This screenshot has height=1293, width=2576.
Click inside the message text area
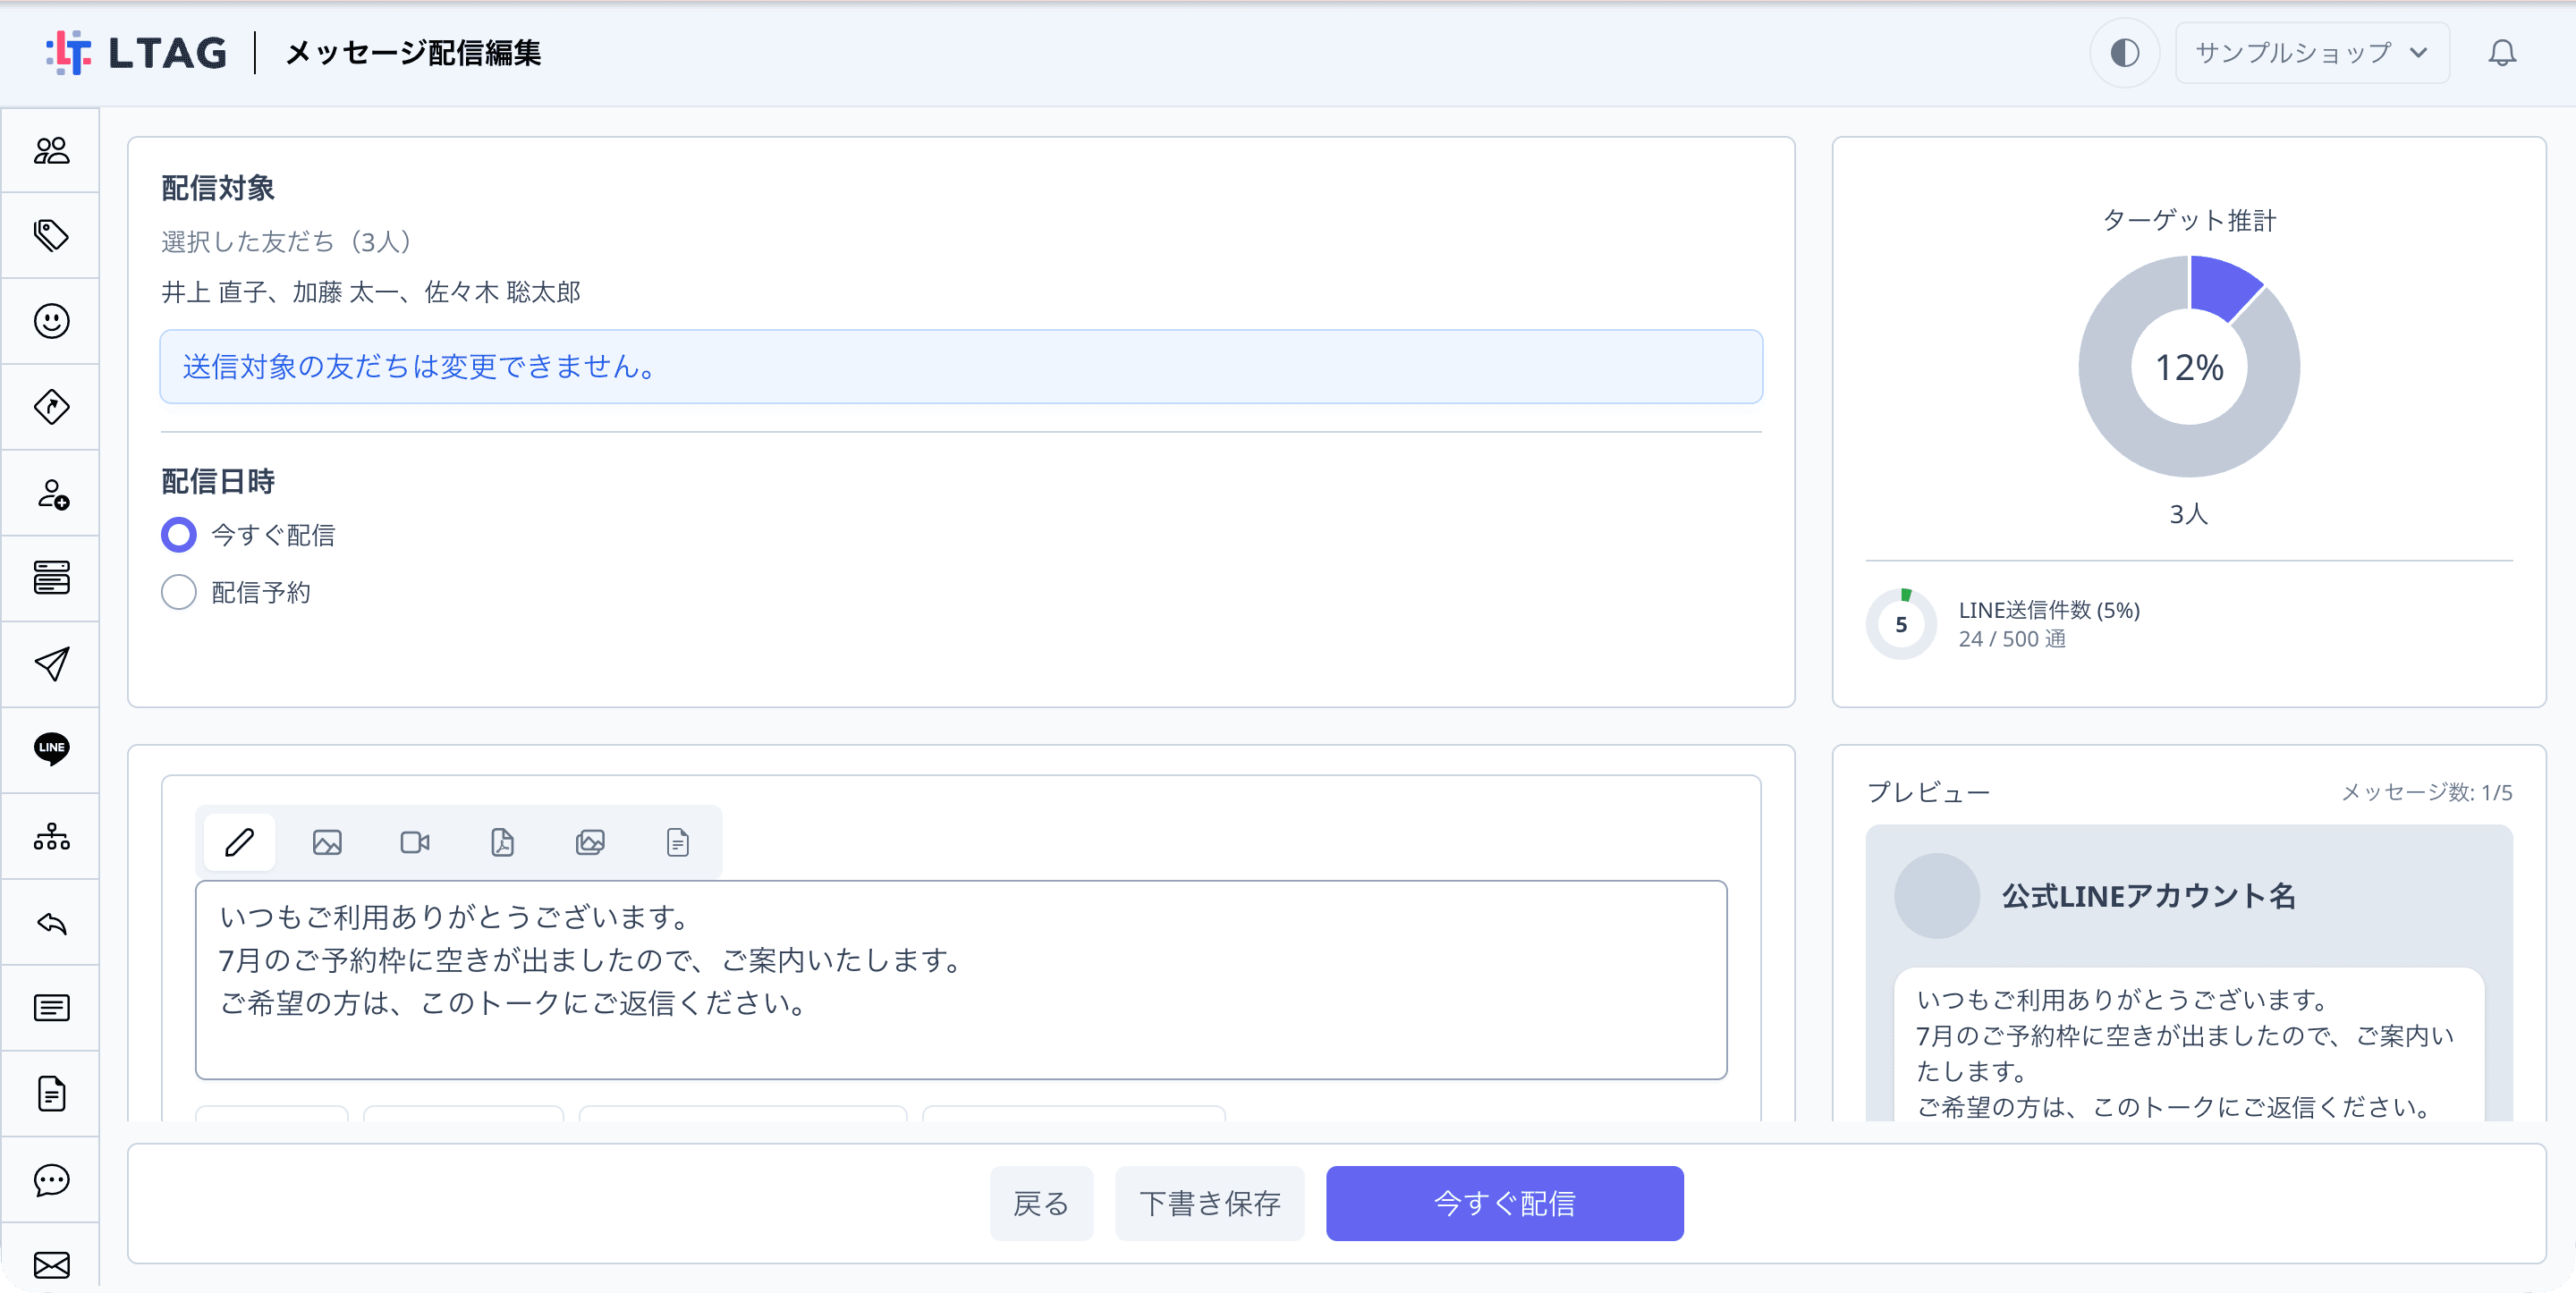pyautogui.click(x=960, y=979)
